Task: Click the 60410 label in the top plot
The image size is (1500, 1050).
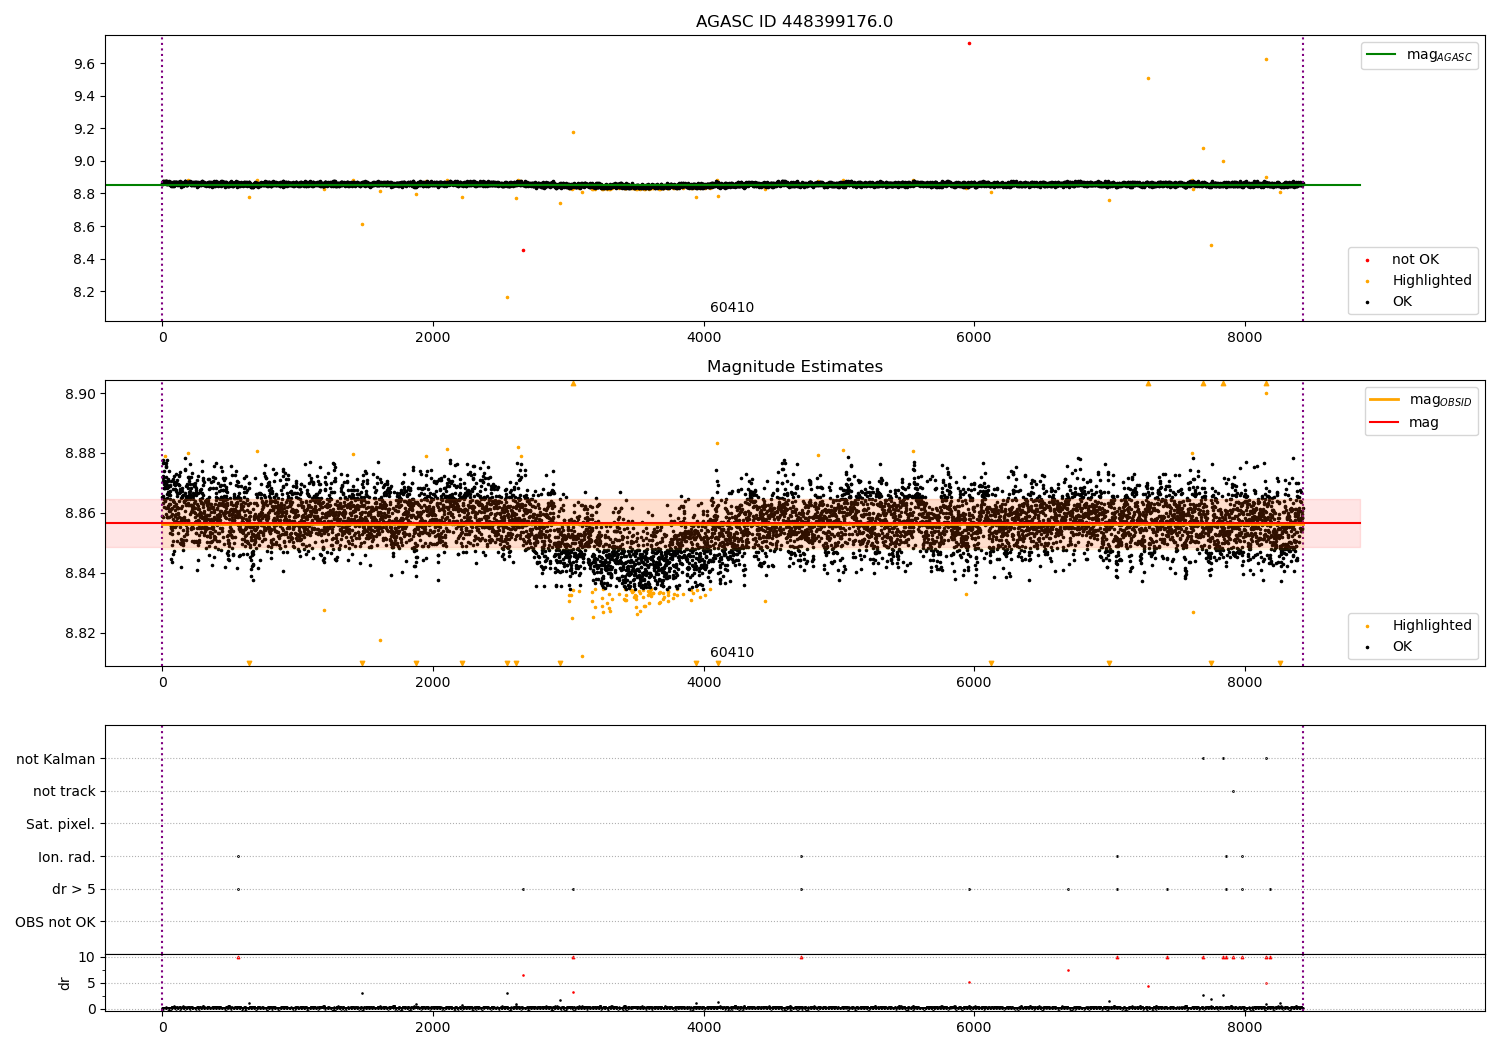Action: point(732,308)
